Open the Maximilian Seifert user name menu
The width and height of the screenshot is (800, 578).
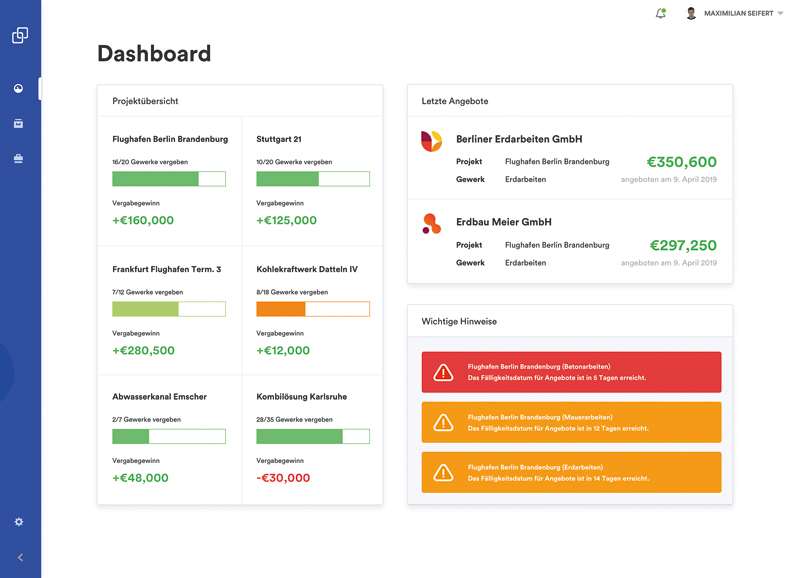tap(738, 14)
